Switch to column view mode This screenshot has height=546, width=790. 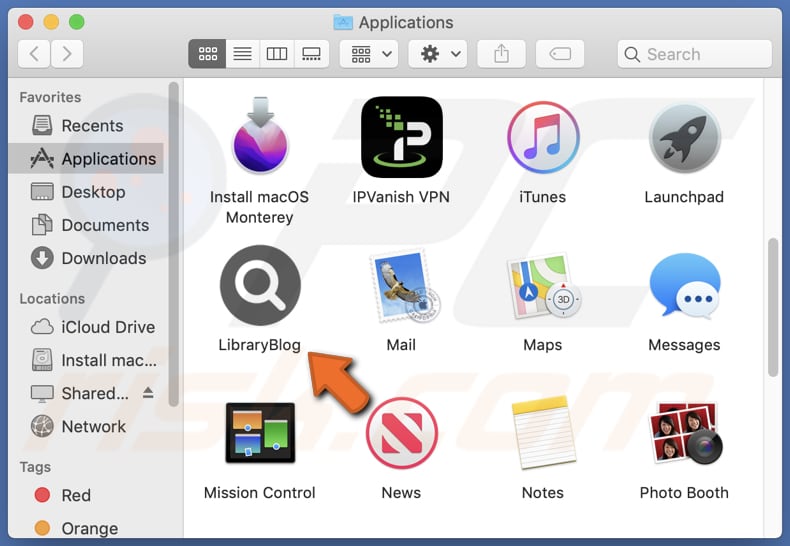pos(277,53)
